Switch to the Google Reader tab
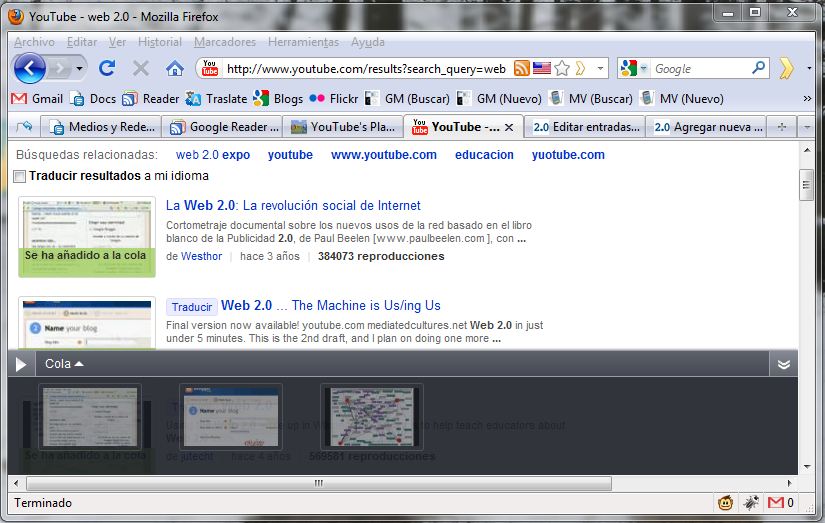This screenshot has width=825, height=523. tap(222, 127)
